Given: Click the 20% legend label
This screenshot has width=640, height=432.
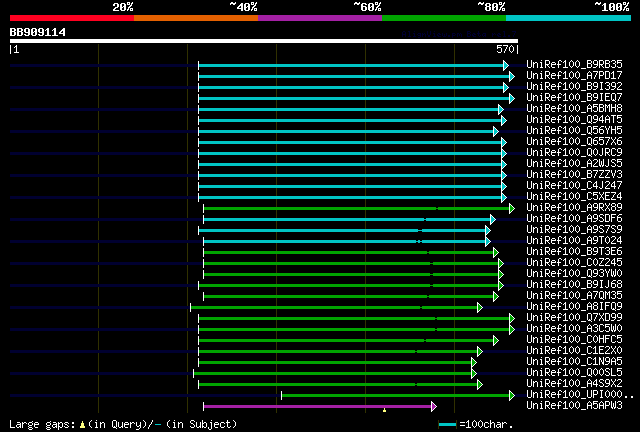Looking at the screenshot, I should coord(123,7).
